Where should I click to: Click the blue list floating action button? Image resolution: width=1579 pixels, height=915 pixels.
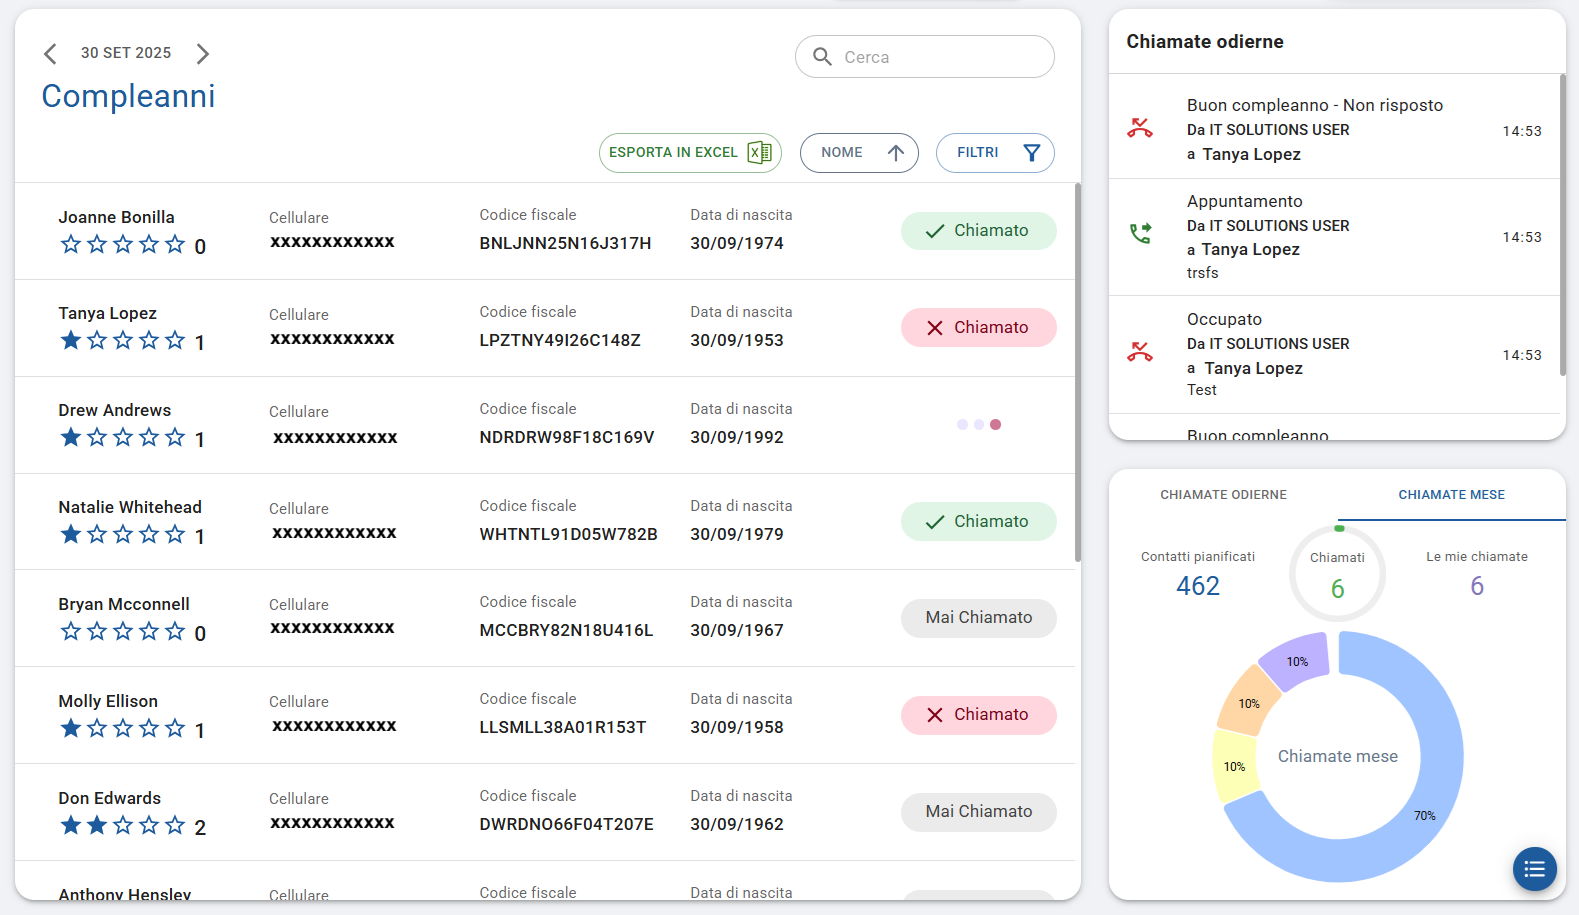(x=1534, y=869)
